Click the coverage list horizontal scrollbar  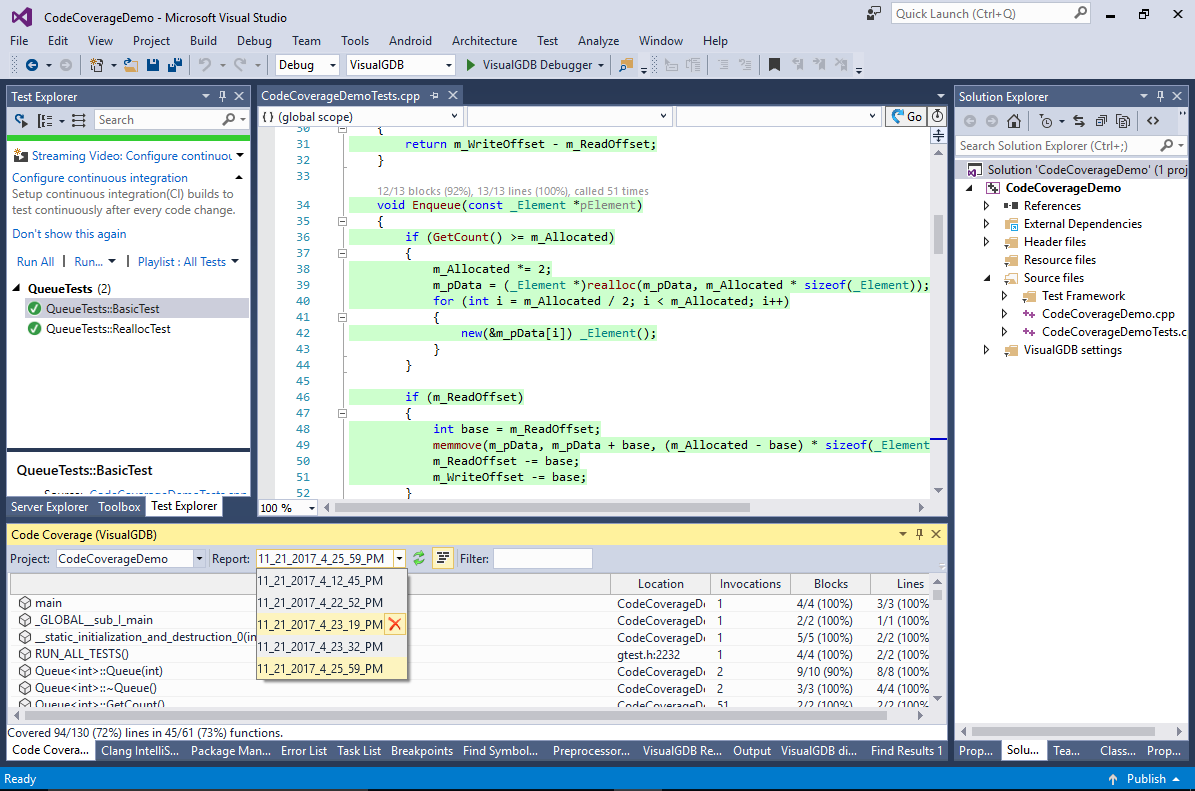455,716
